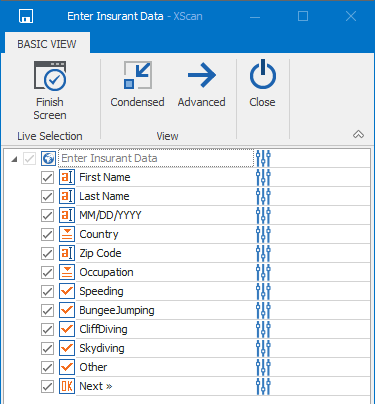
Task: Open settings sliders for Skydiving
Action: [263, 348]
